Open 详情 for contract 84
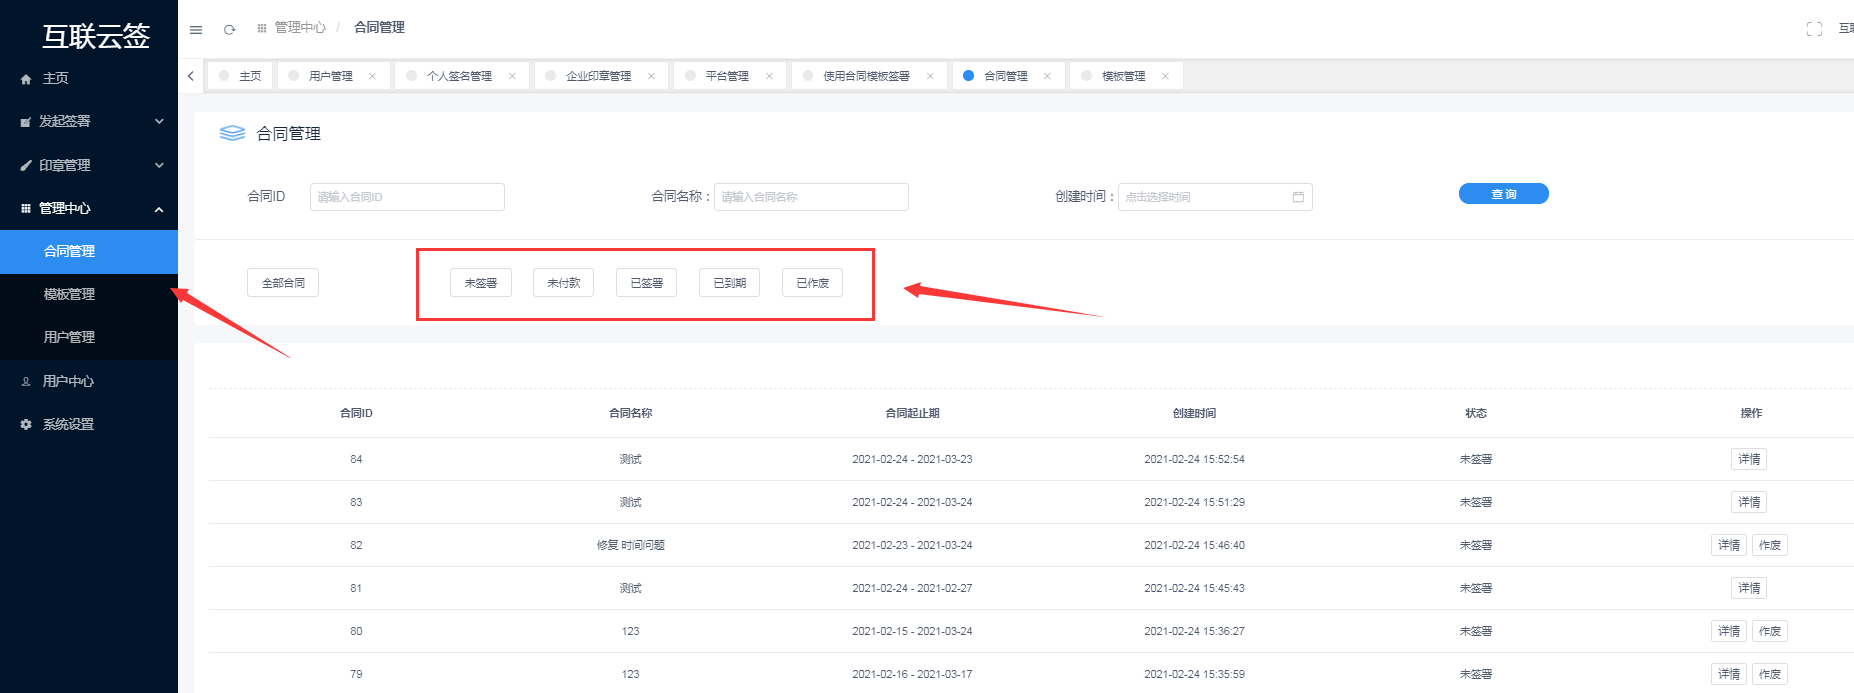 coord(1749,459)
